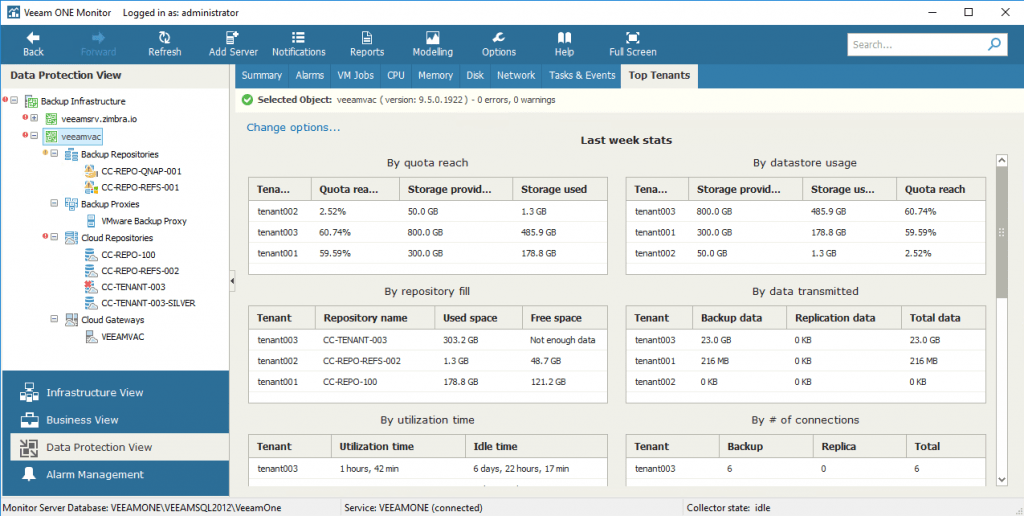
Task: Select CC-REPO-QNAP-001 repository
Action: pyautogui.click(x=141, y=171)
